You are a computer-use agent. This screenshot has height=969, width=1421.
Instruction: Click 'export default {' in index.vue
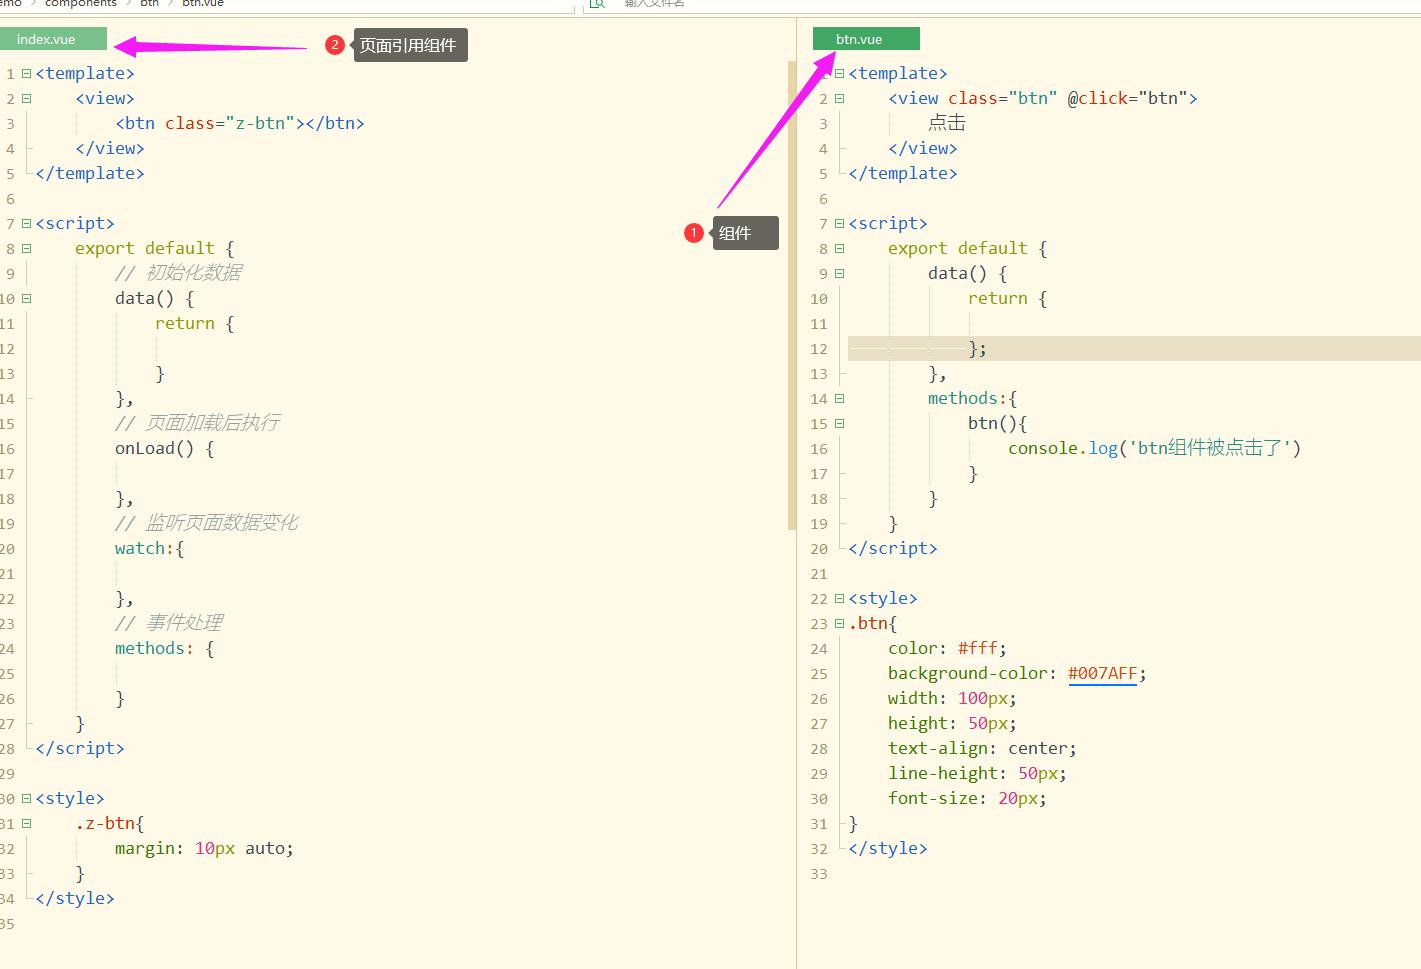pyautogui.click(x=155, y=248)
